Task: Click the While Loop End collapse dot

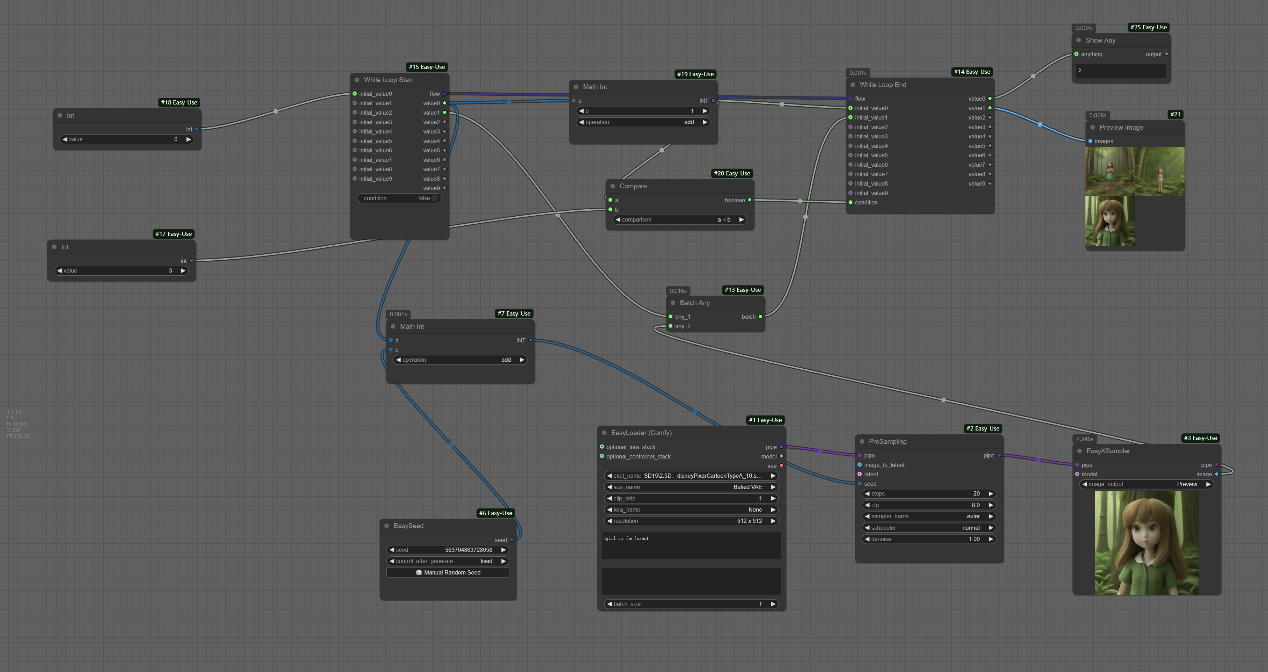Action: (x=853, y=85)
